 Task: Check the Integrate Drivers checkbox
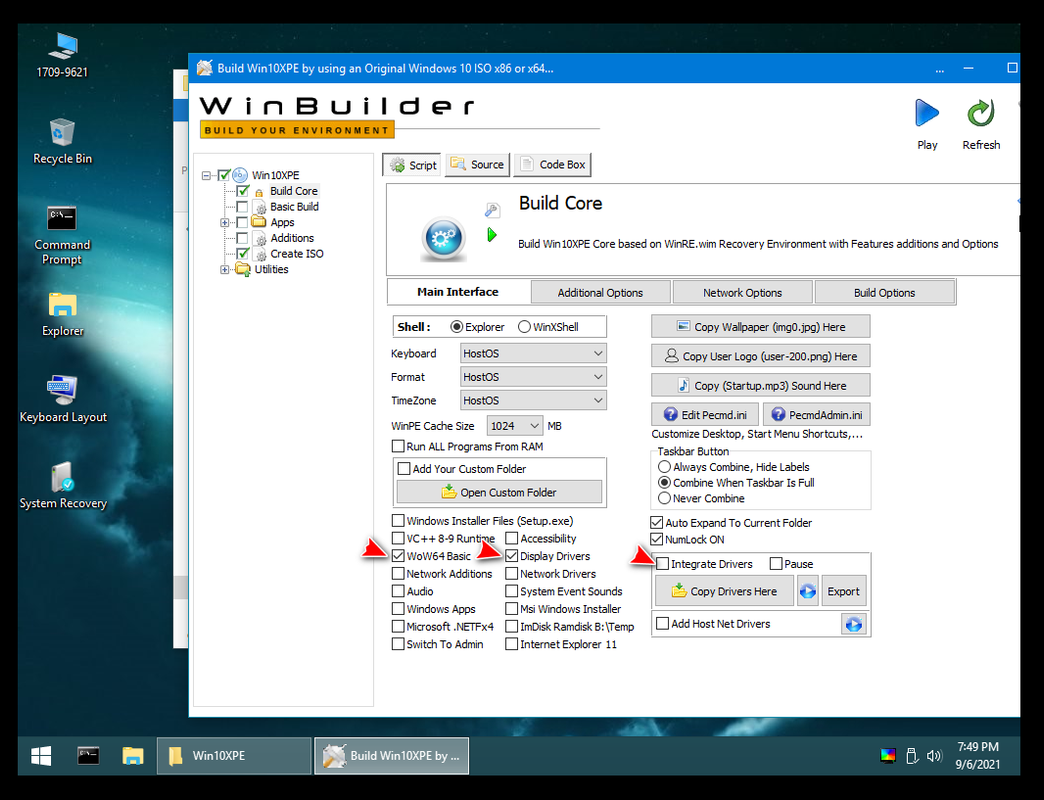click(662, 564)
